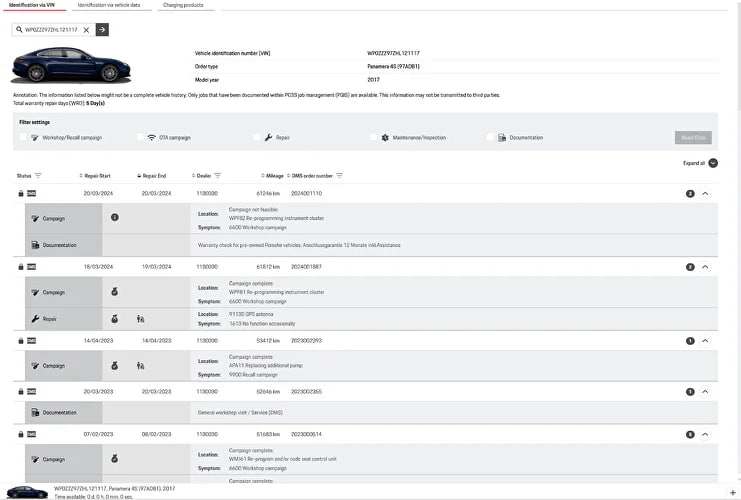Click lock icon on 20/03/2024 order

[21, 193]
